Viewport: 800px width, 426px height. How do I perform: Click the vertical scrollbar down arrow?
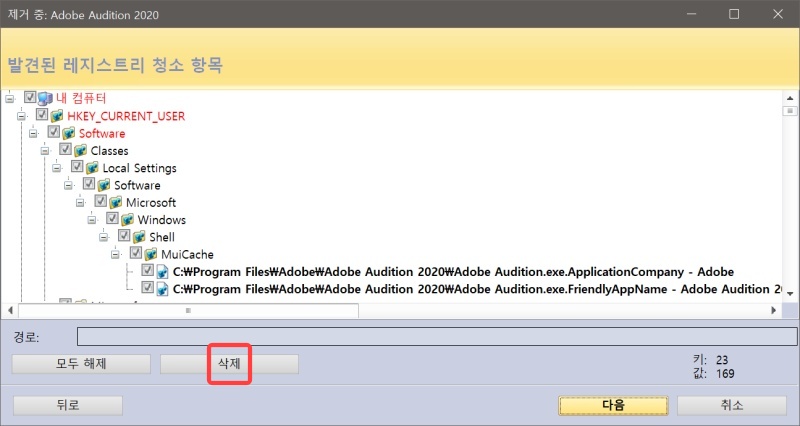[790, 294]
